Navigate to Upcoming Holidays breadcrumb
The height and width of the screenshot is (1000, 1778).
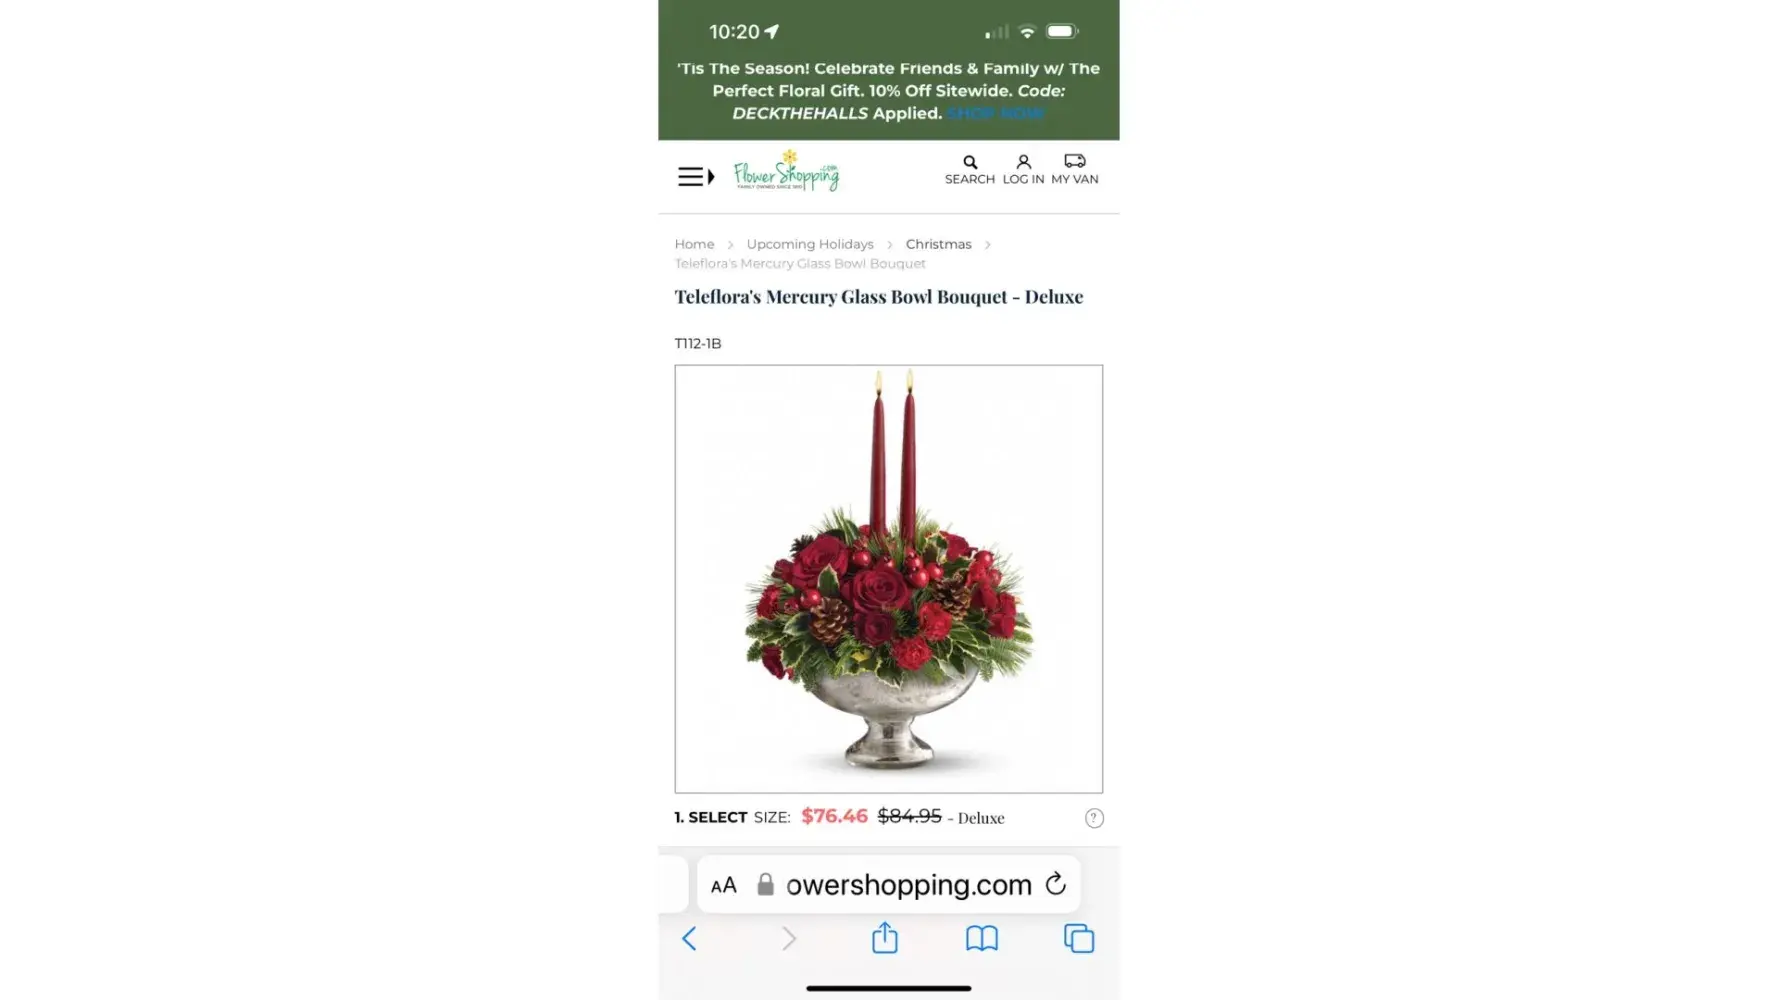[810, 244]
